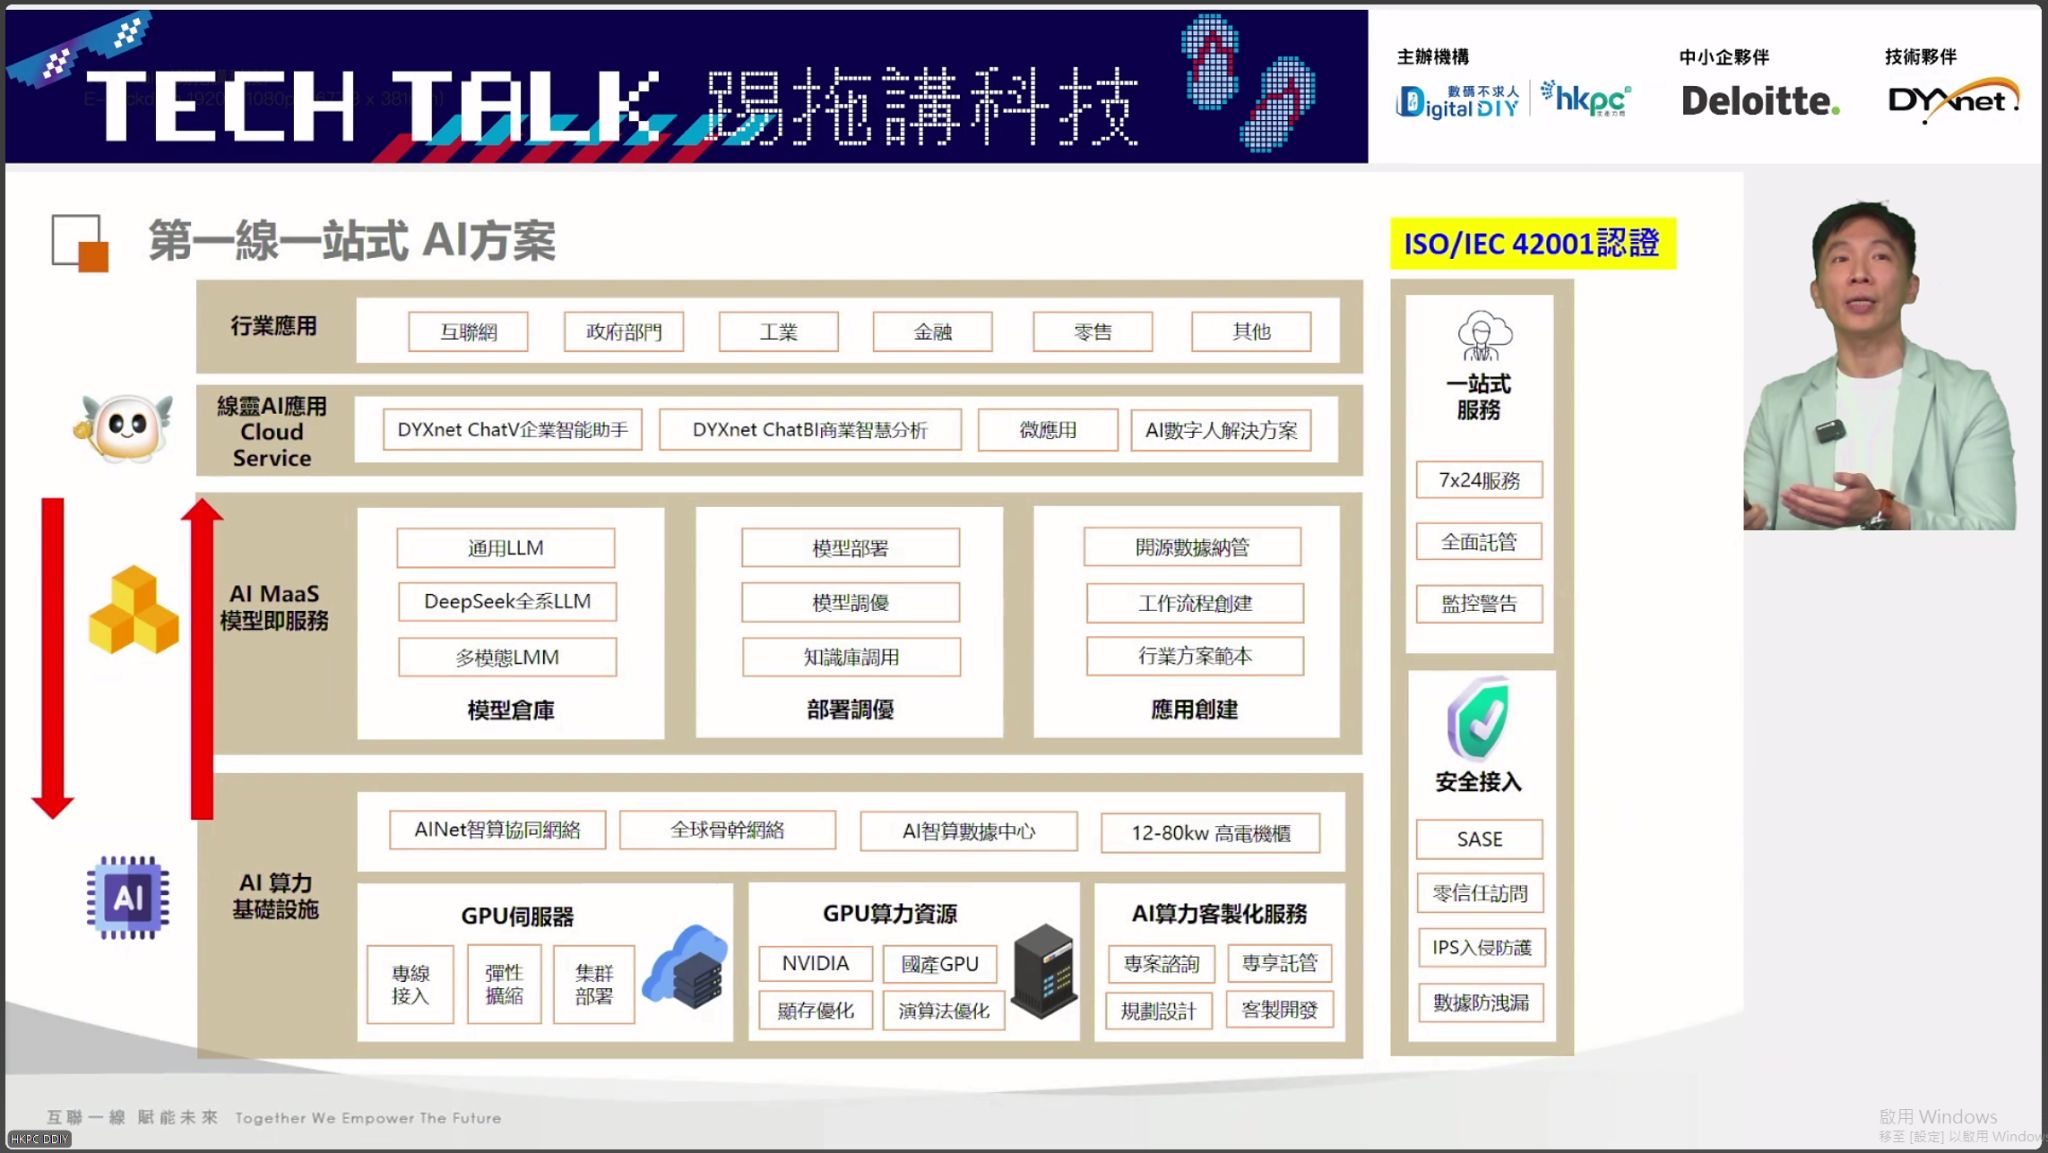Click the NVIDIA box

pyautogui.click(x=815, y=963)
